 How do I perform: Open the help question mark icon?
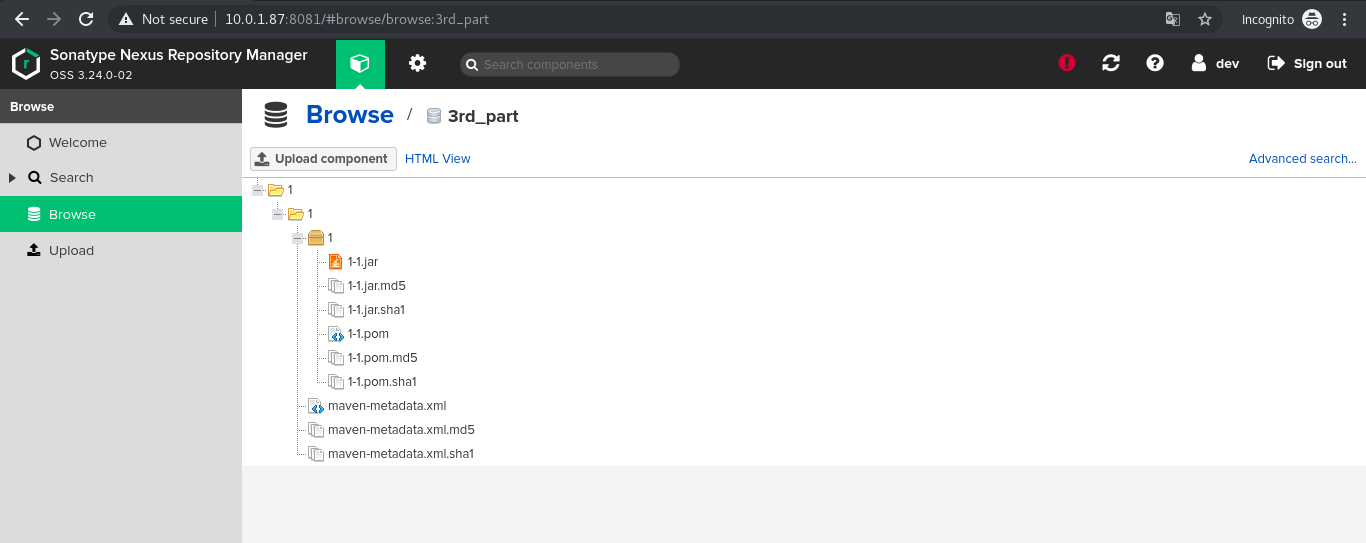(x=1155, y=63)
